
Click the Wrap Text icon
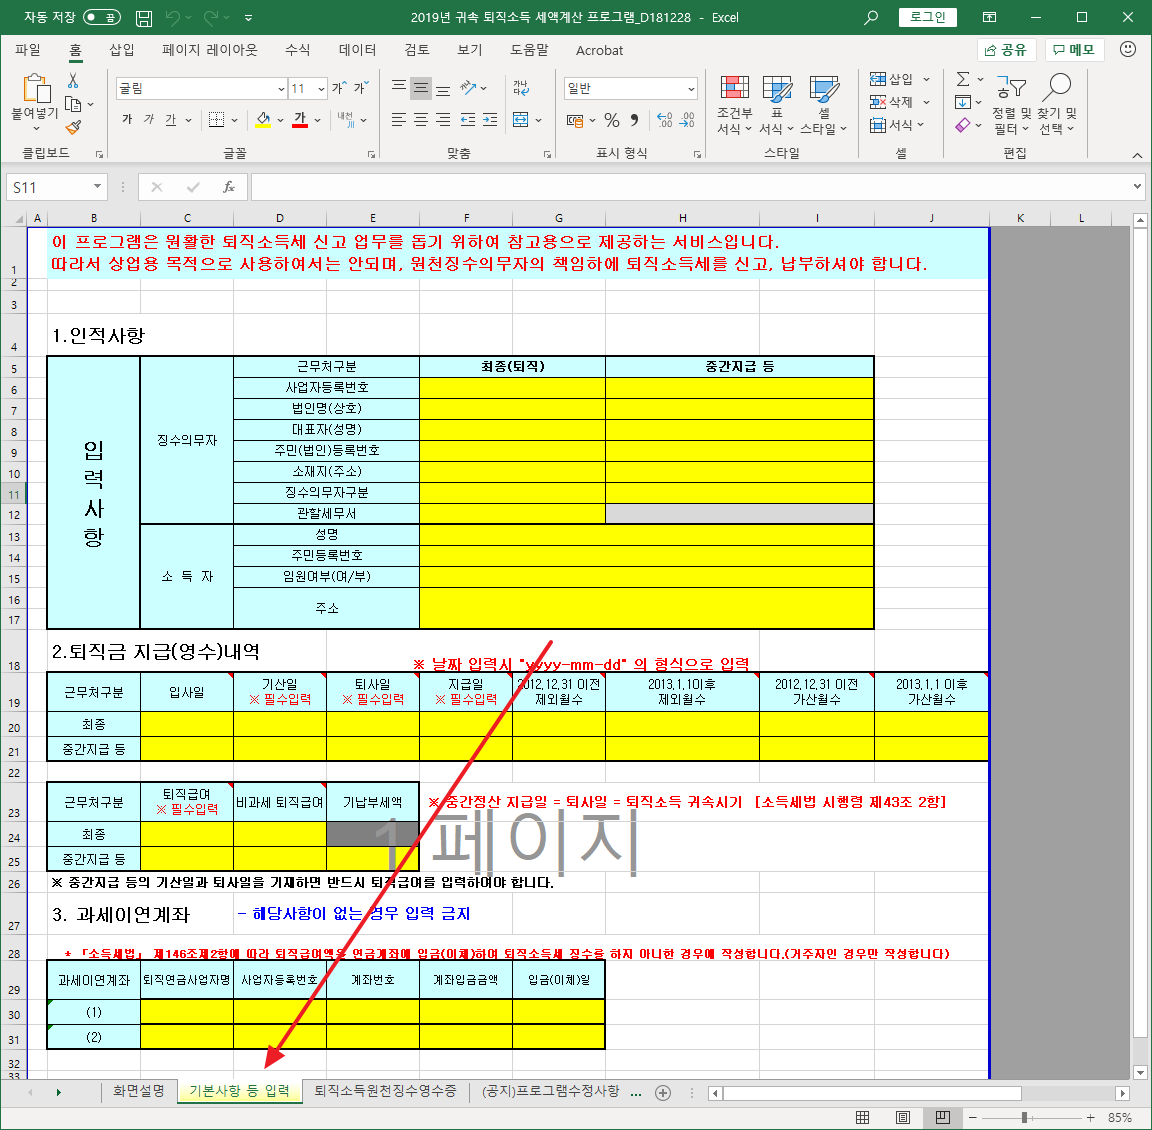pos(521,88)
